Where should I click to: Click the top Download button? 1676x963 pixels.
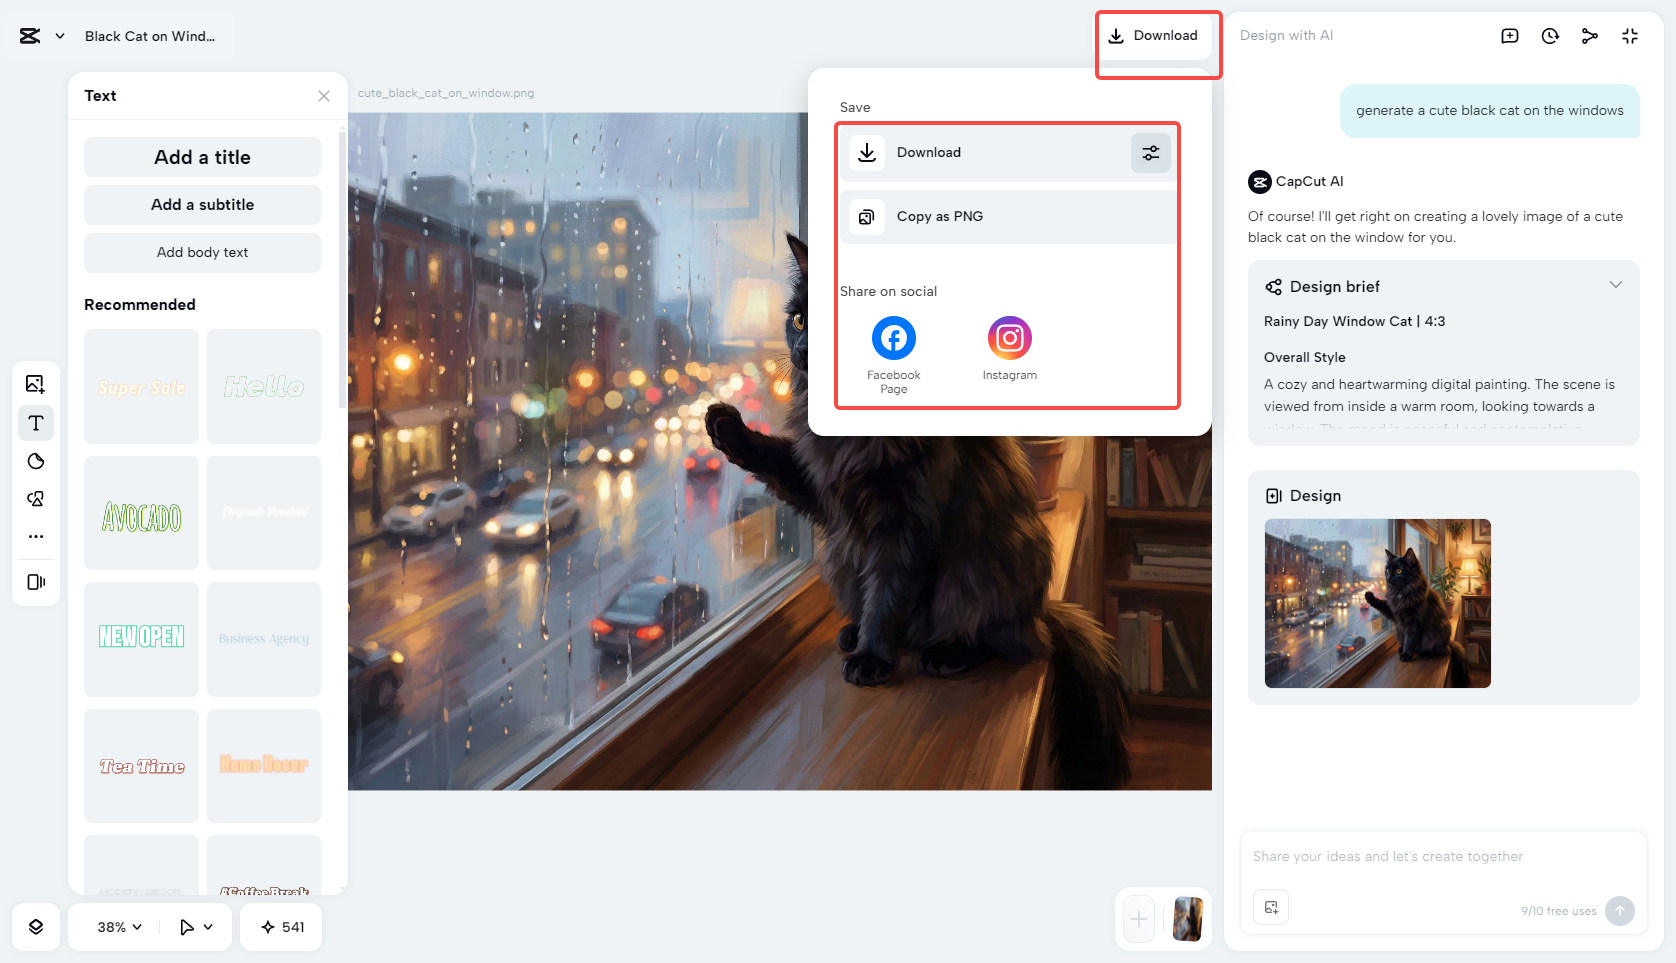click(x=1153, y=36)
